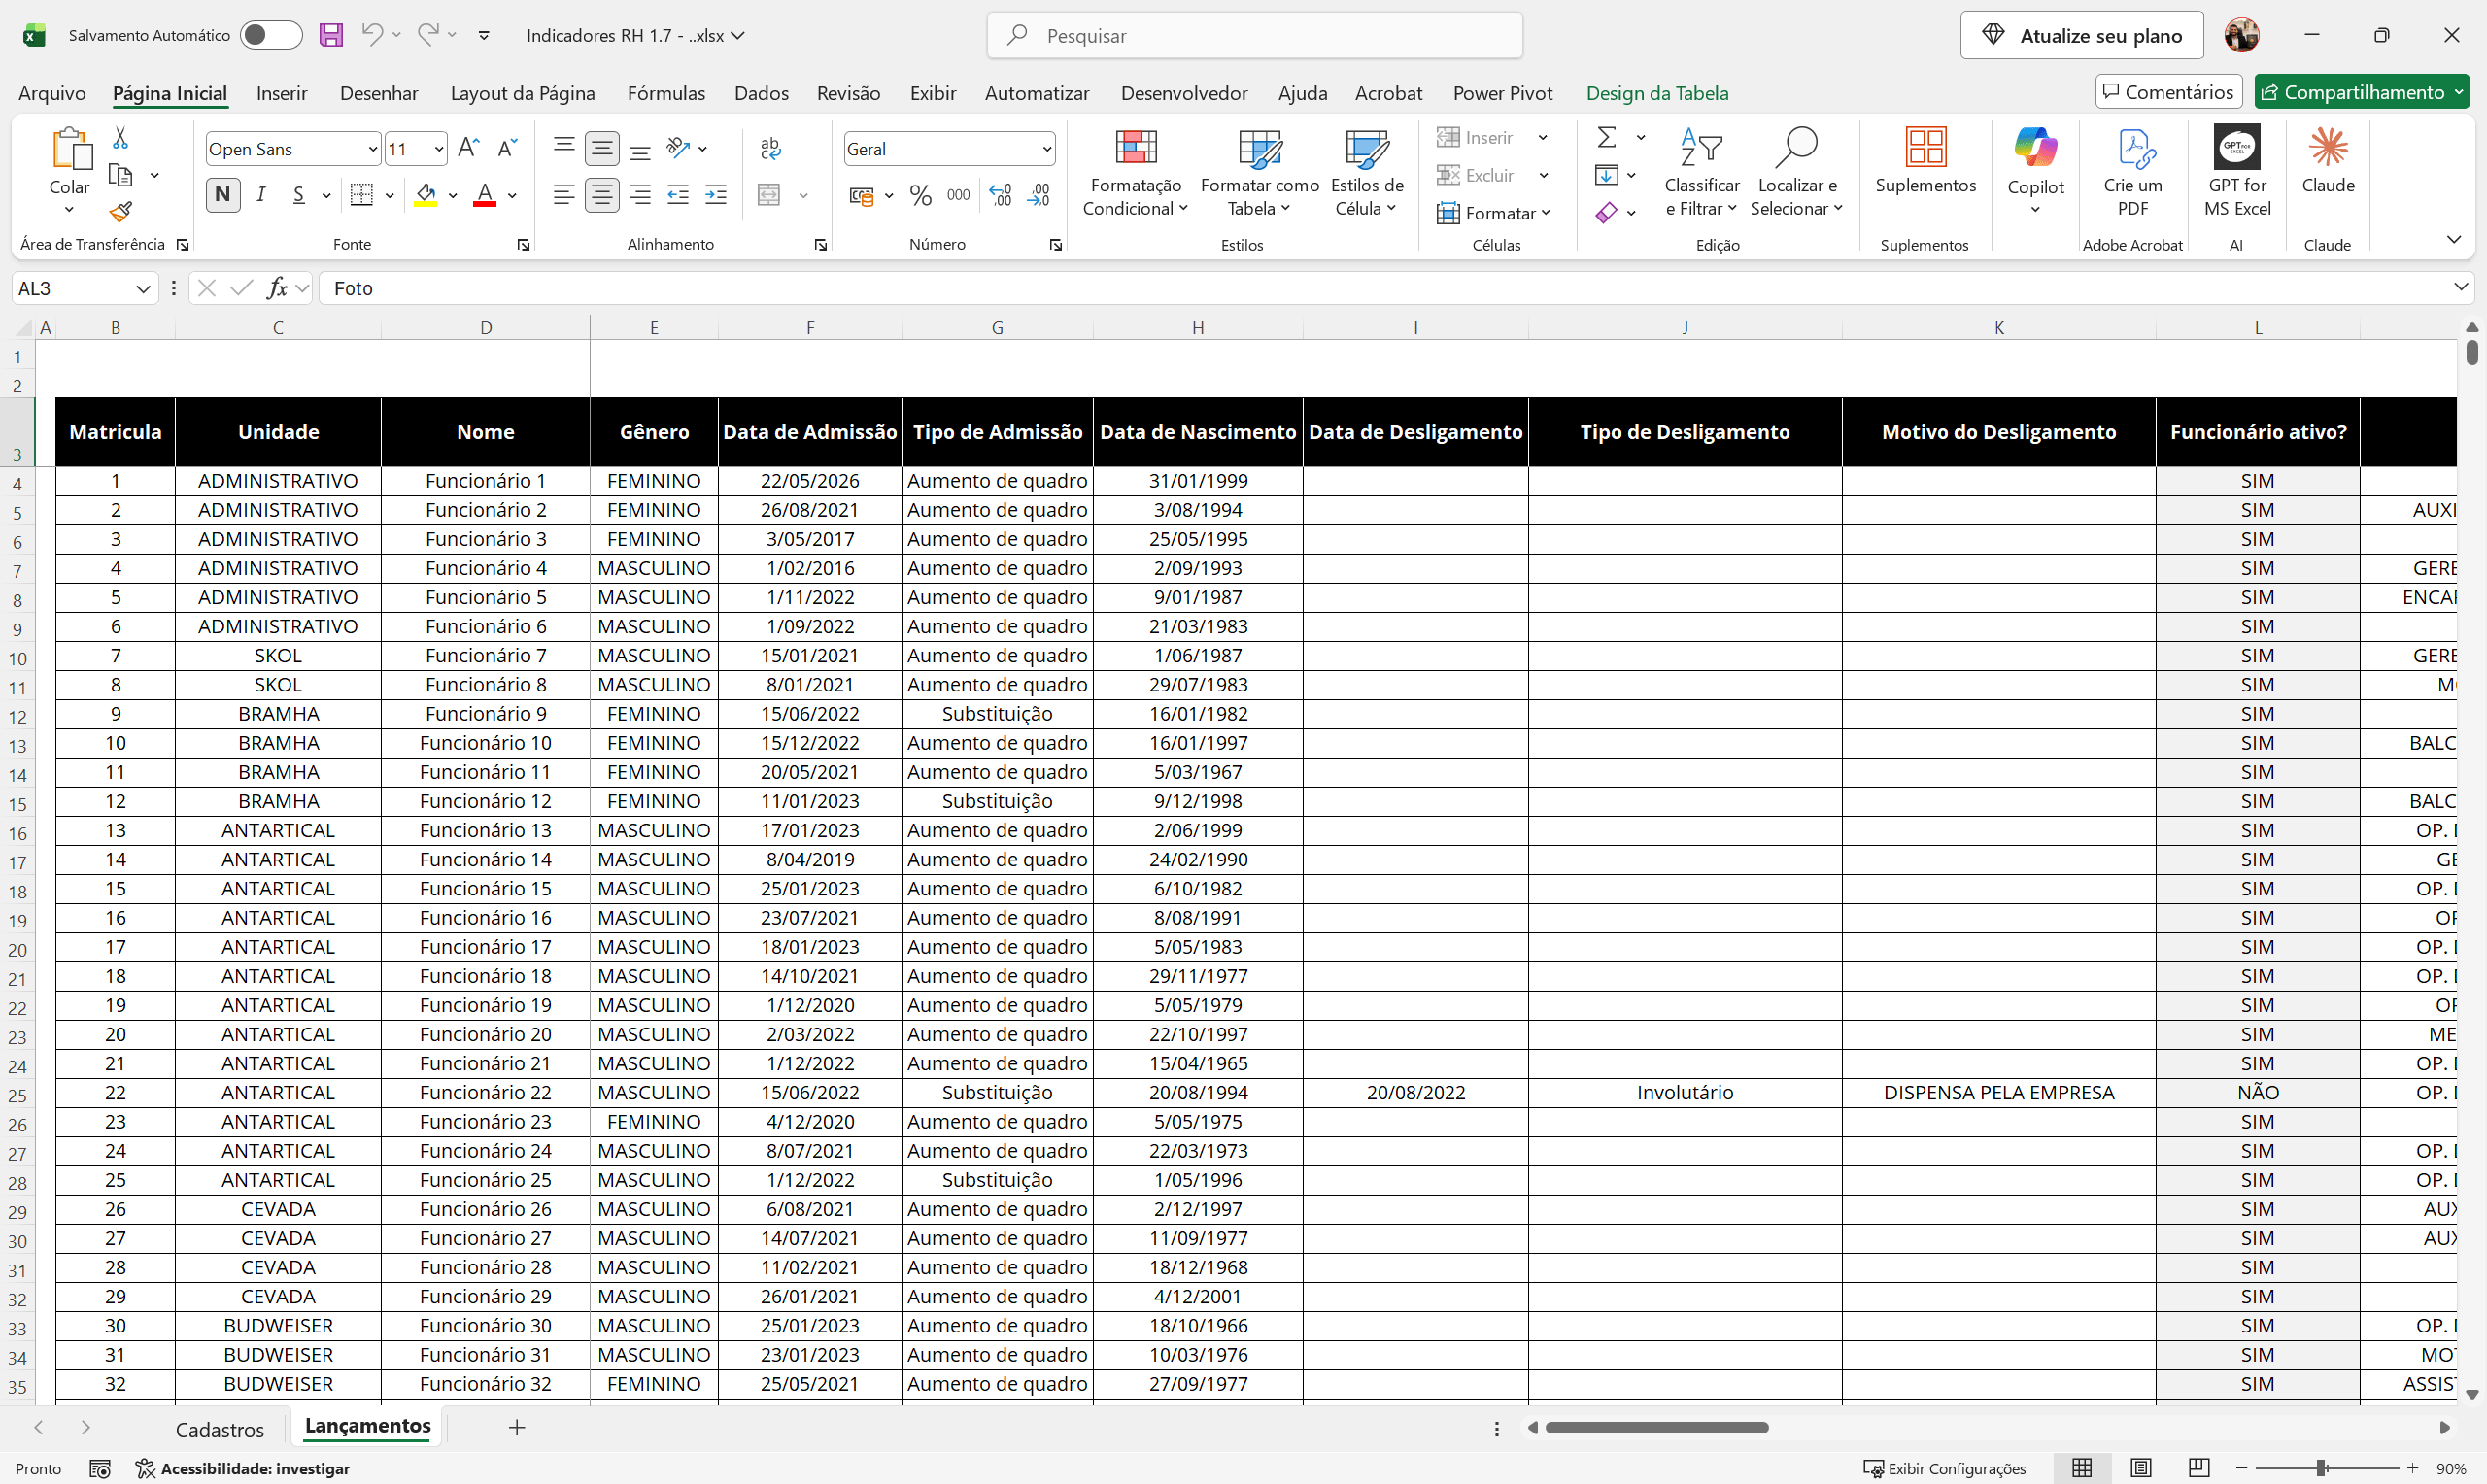Click the Wrap Text icon
The width and height of the screenshot is (2487, 1484).
[770, 148]
